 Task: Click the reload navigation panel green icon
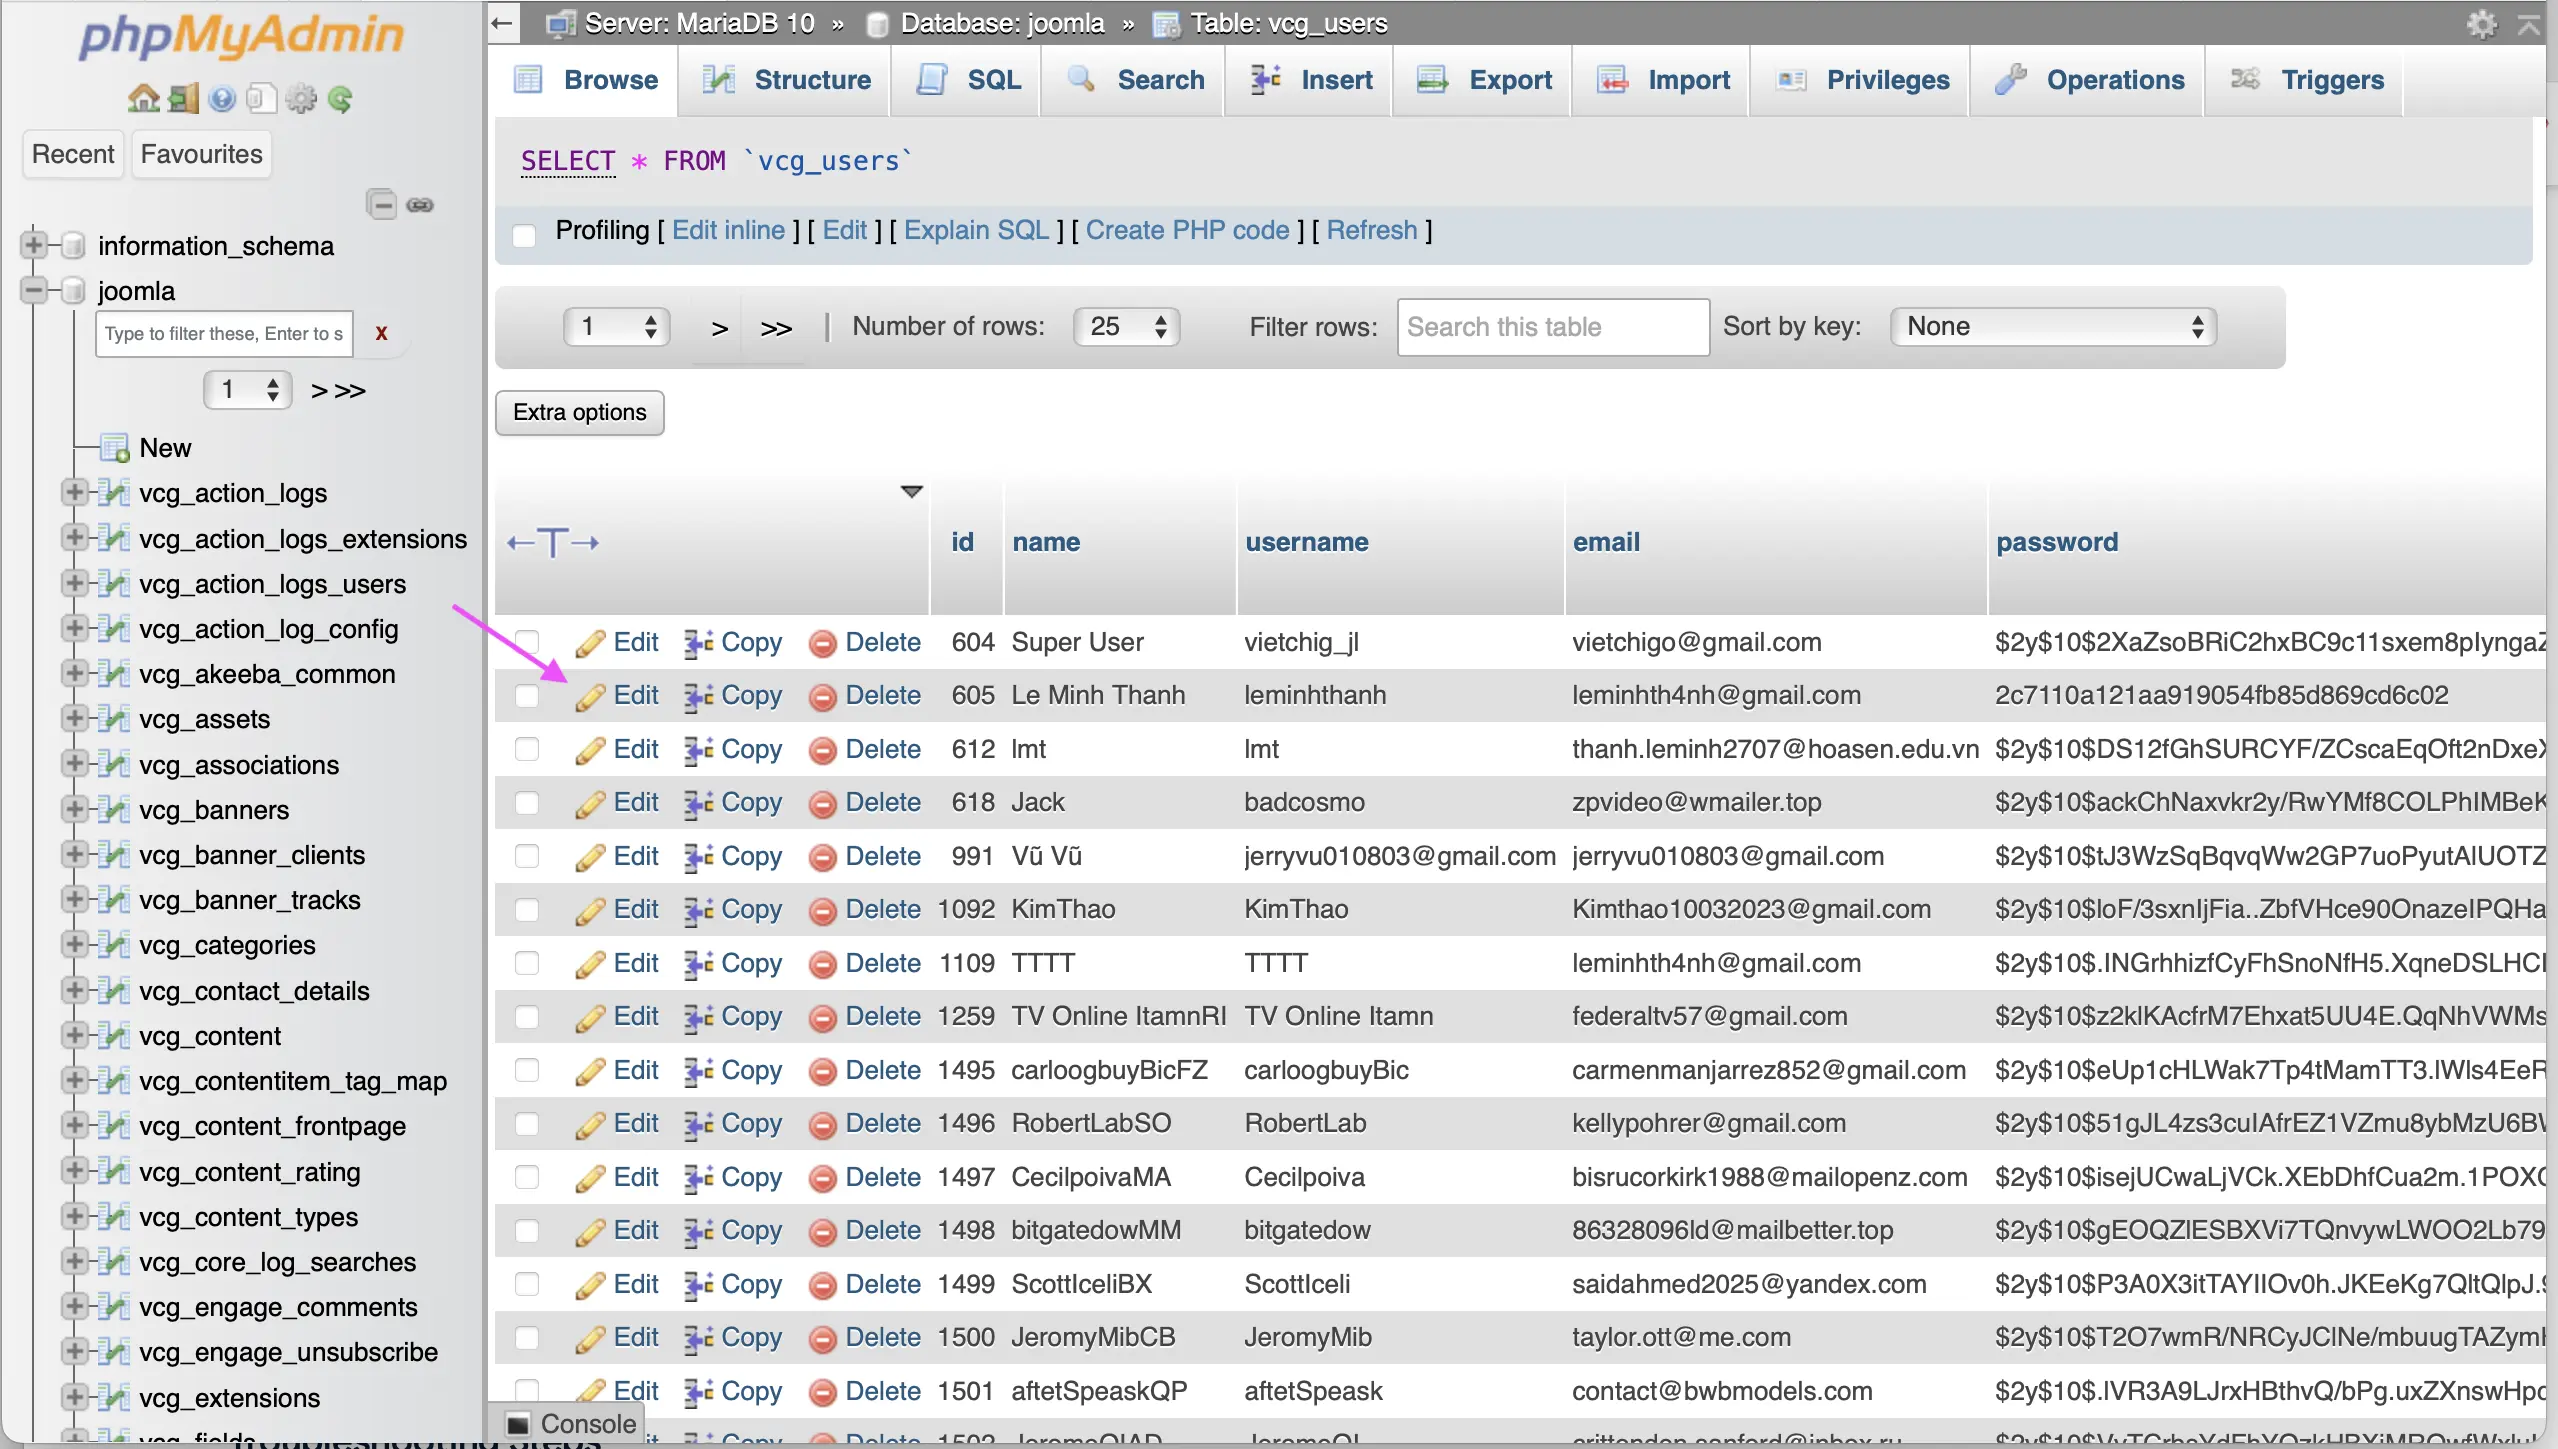[340, 98]
